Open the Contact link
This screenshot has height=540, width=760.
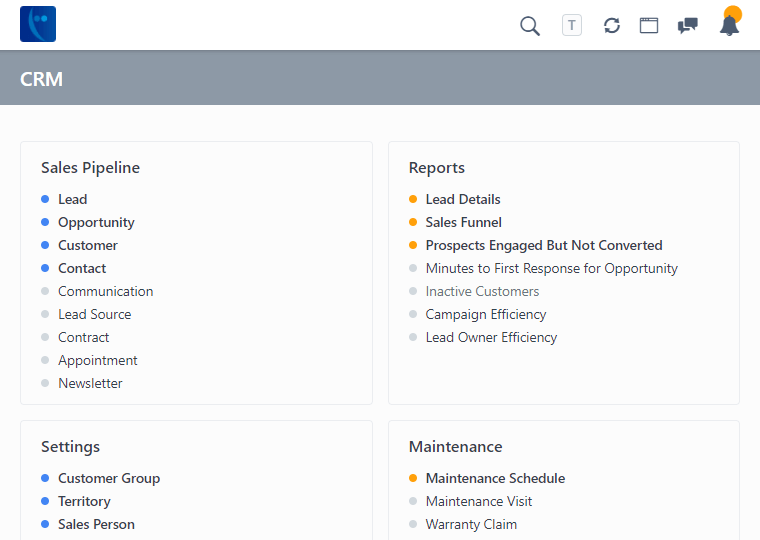[82, 269]
